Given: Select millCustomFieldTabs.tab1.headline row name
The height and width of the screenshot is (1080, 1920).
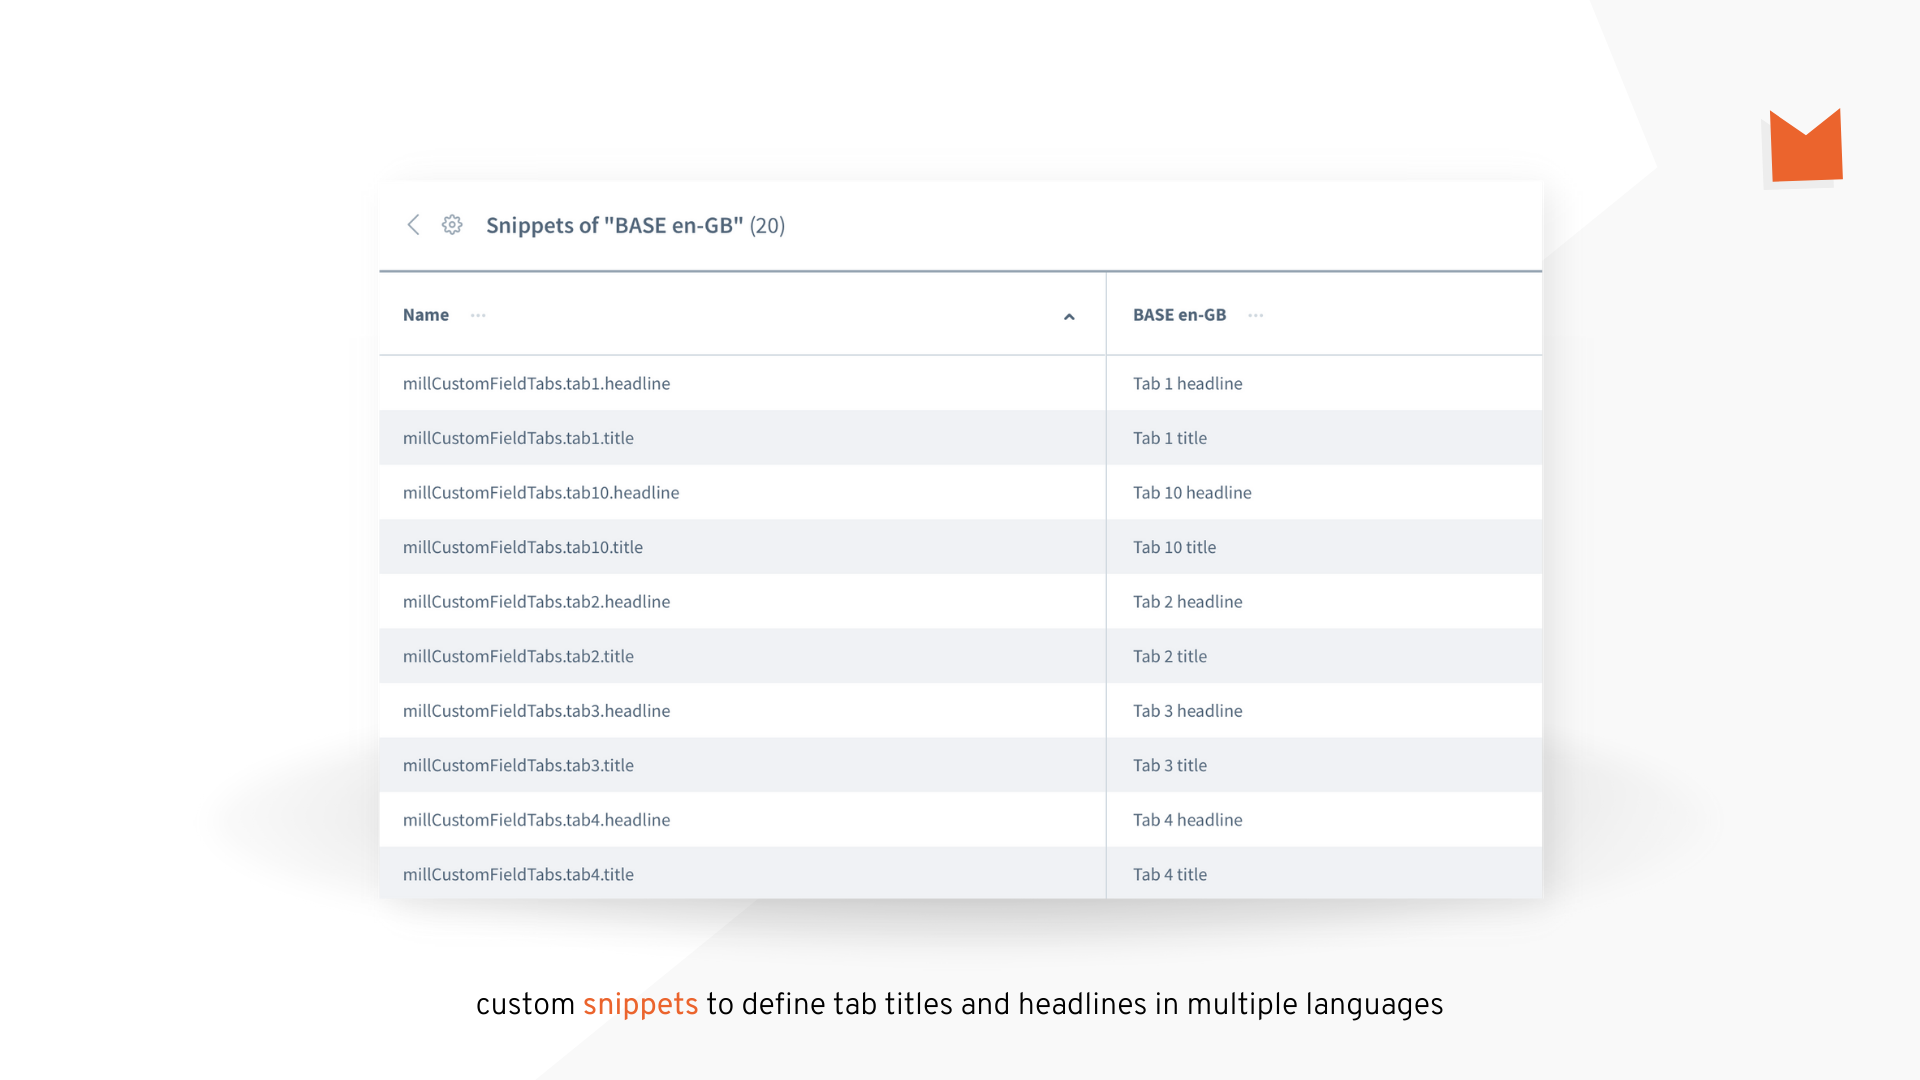Looking at the screenshot, I should 536,383.
